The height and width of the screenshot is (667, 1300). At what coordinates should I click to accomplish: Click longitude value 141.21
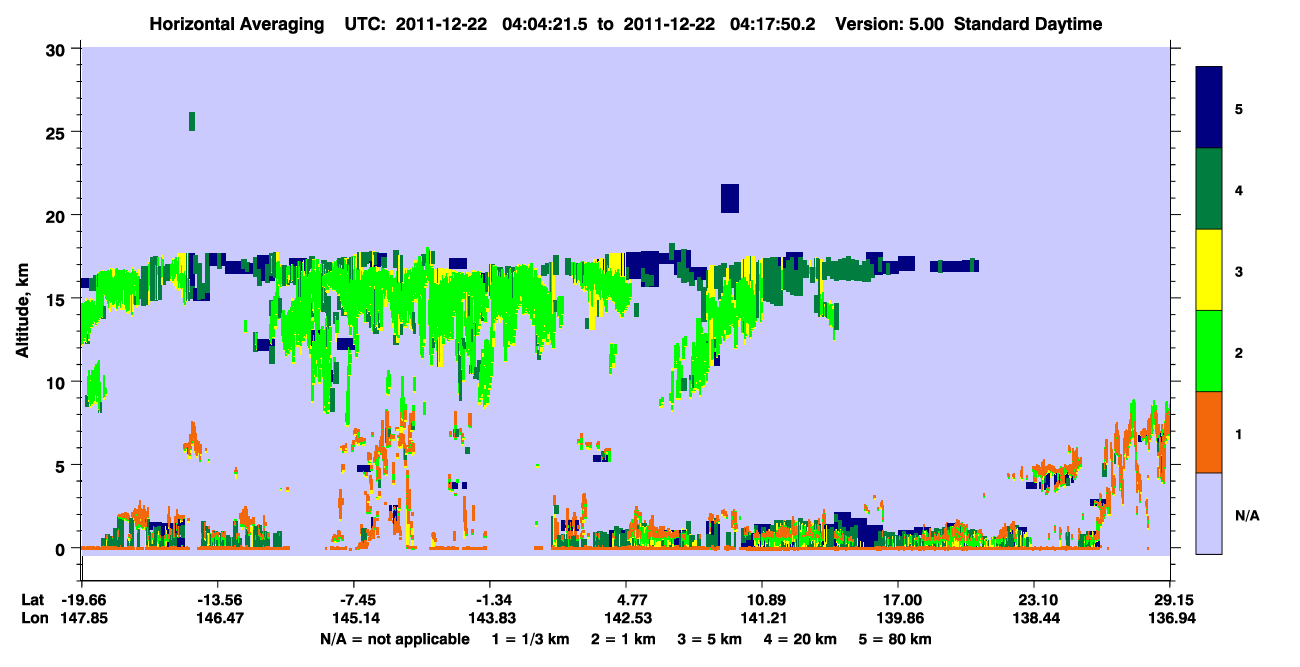click(x=762, y=619)
